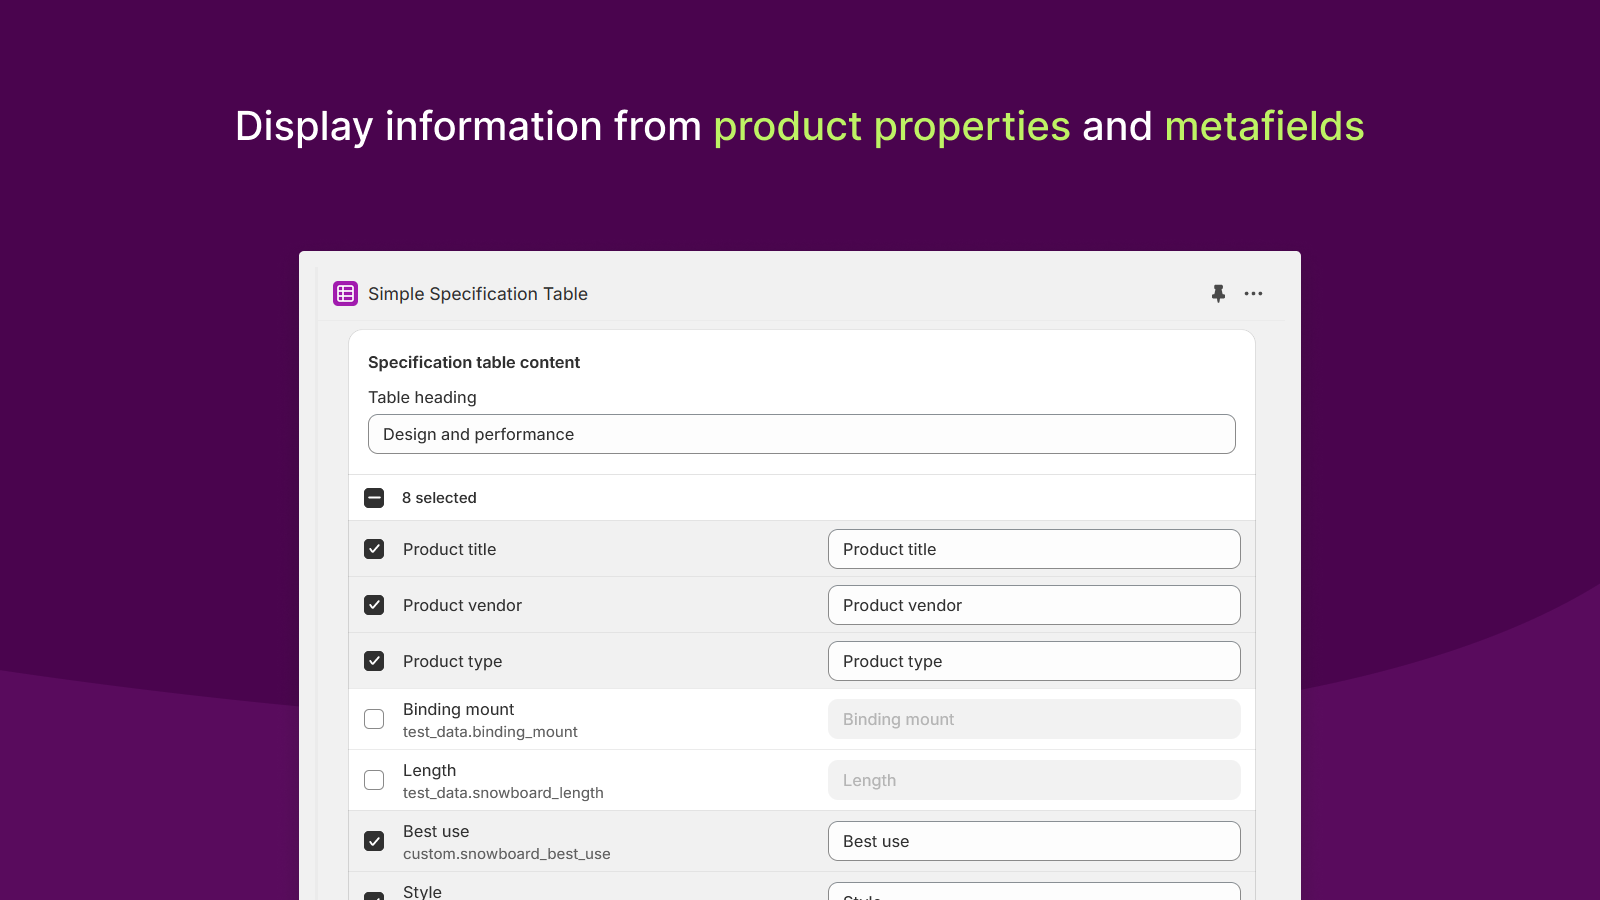Click the 'Table heading' label
Image resolution: width=1600 pixels, height=900 pixels.
422,397
